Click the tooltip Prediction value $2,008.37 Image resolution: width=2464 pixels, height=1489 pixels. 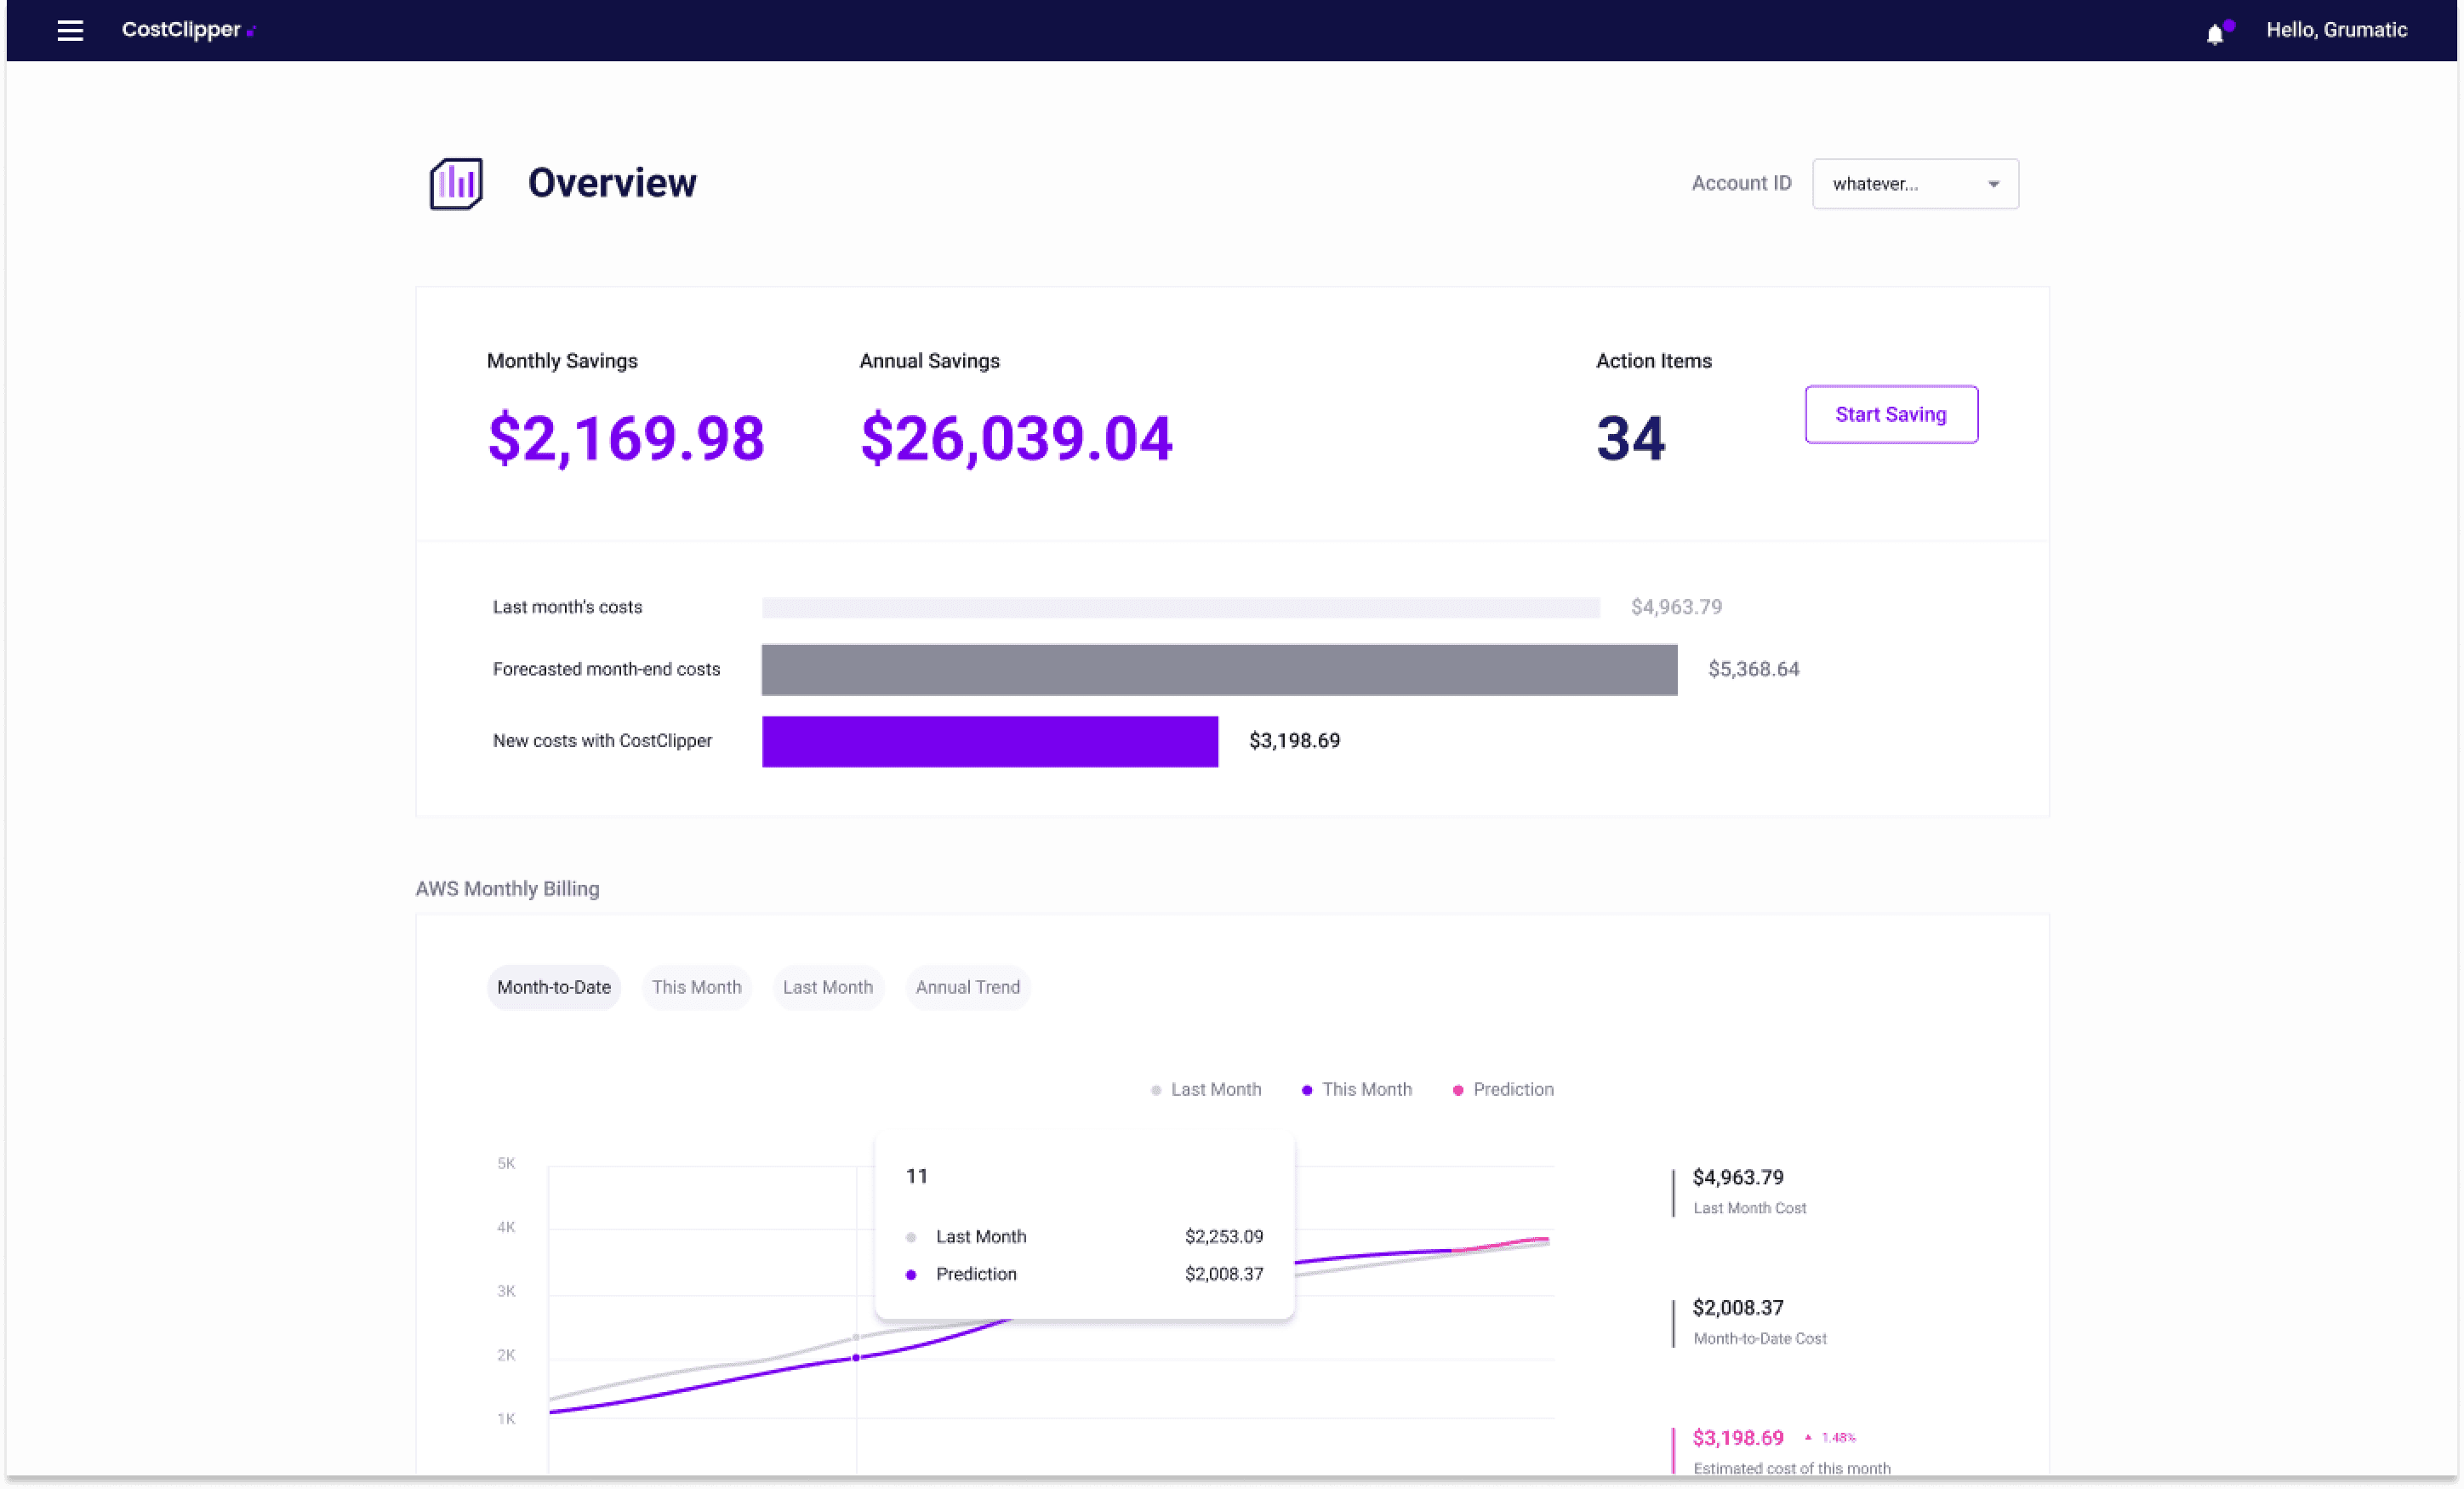click(x=1224, y=1274)
